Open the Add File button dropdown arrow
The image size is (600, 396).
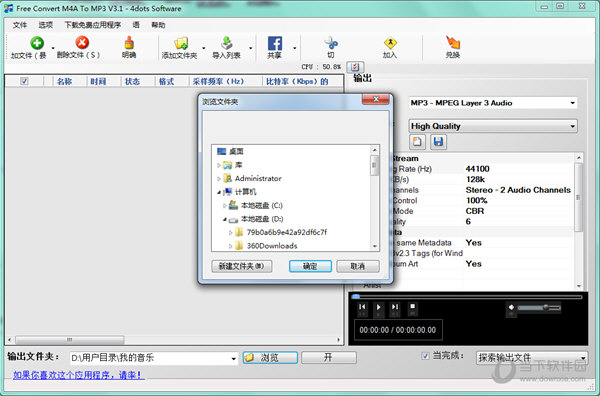coord(53,48)
